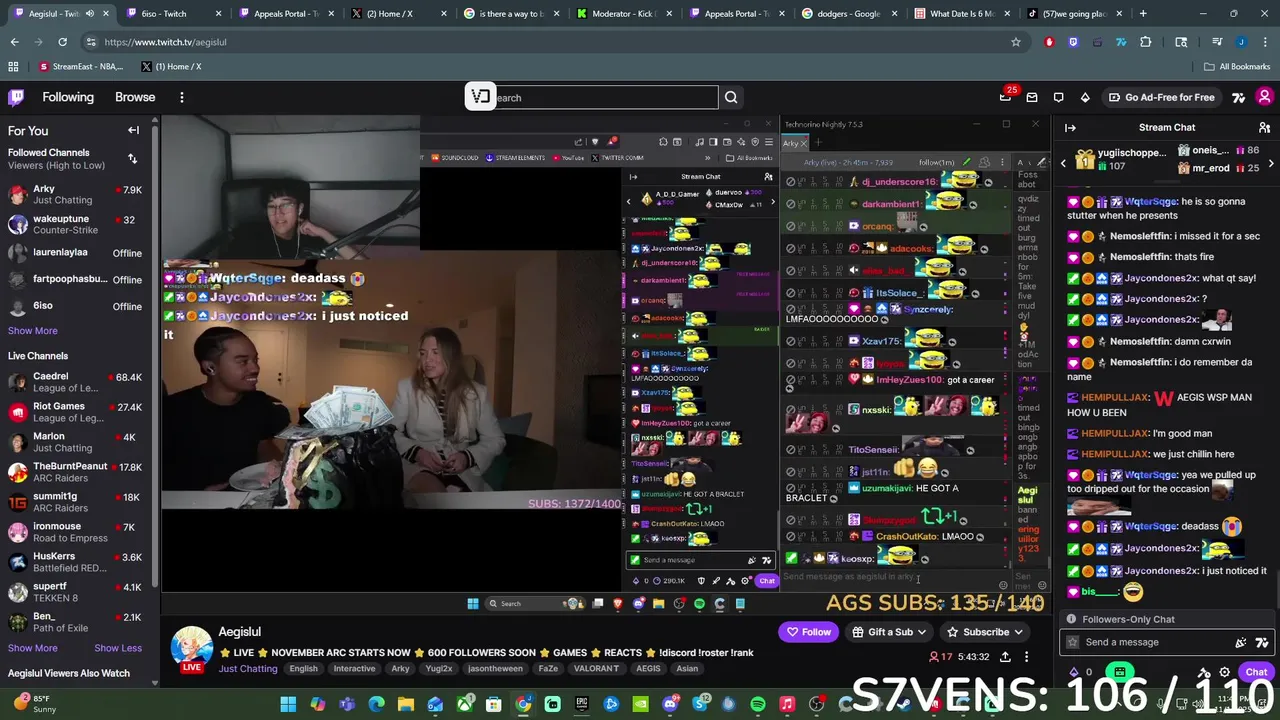The height and width of the screenshot is (720, 1280).
Task: Open the mod tools sword icon in chat
Action: tap(1204, 673)
